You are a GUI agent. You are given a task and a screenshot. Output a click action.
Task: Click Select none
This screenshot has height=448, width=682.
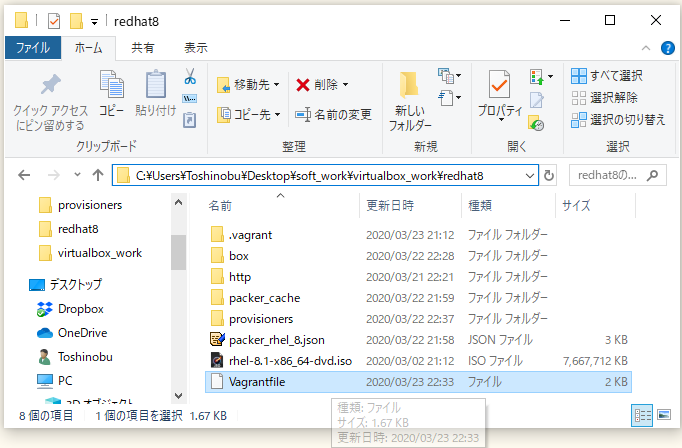605,97
